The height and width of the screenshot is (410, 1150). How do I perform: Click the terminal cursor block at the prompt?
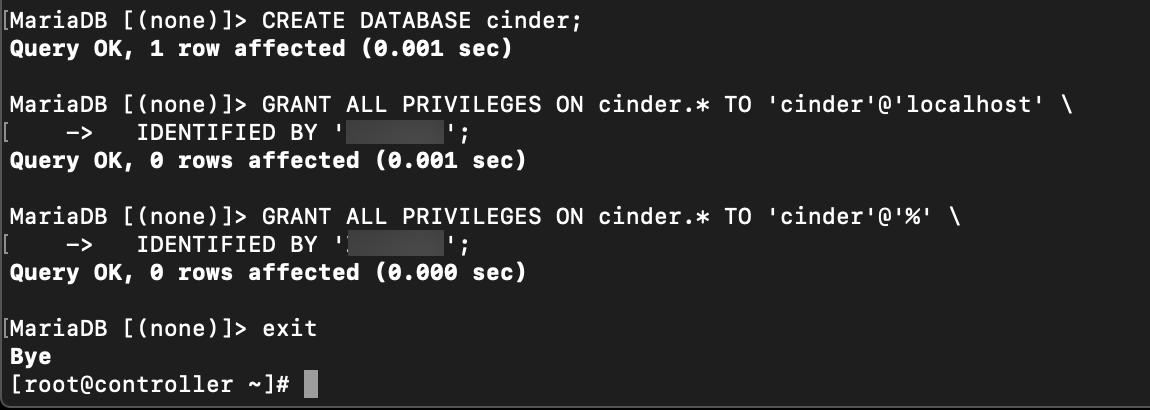coord(311,384)
